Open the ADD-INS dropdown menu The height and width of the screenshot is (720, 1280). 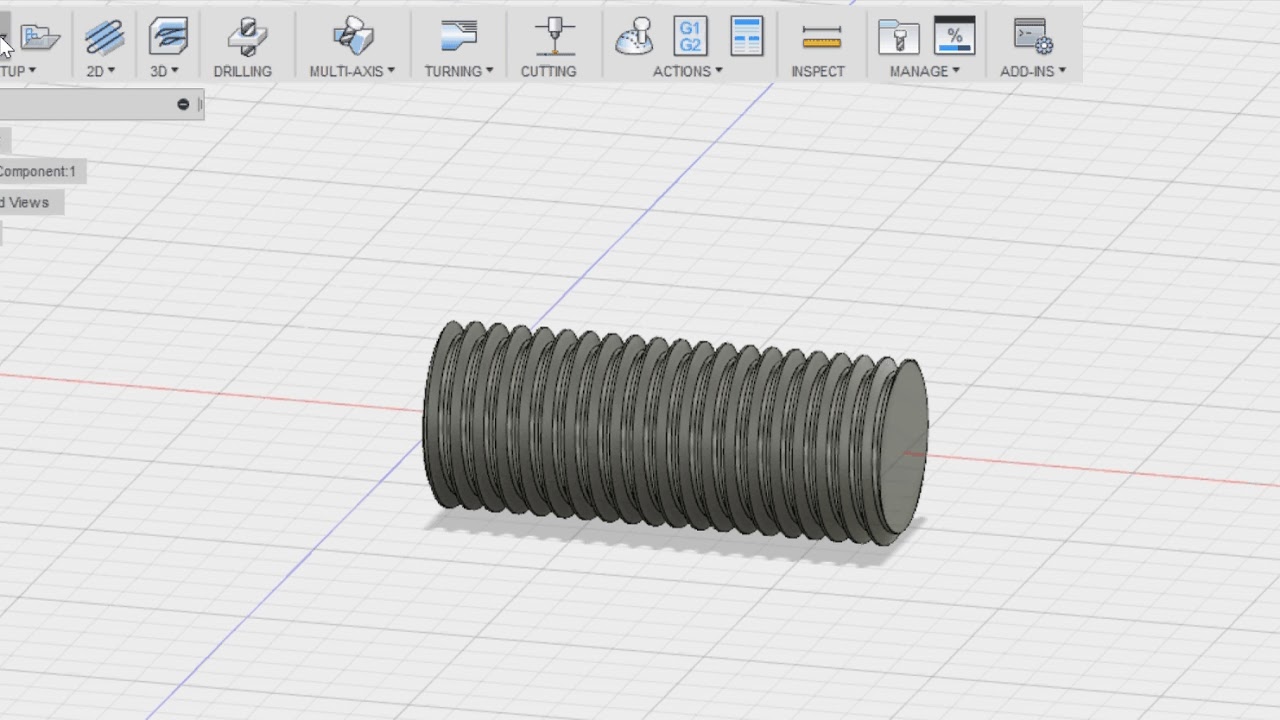[x=1033, y=71]
